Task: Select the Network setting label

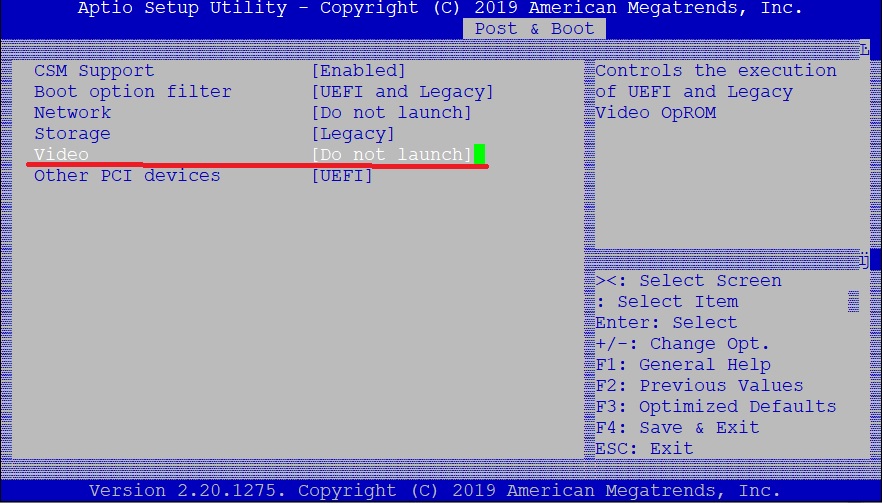Action: [73, 113]
